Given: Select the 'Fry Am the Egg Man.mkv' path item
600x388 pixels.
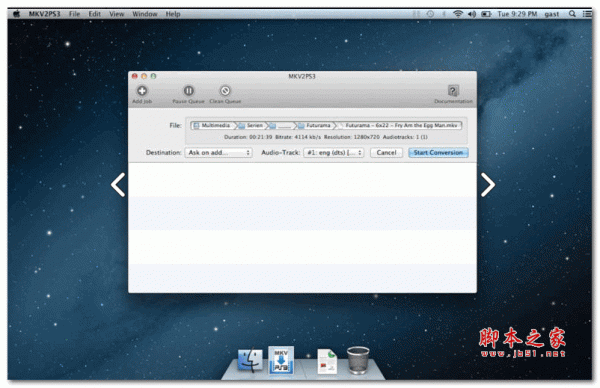Looking at the screenshot, I should click(x=398, y=126).
